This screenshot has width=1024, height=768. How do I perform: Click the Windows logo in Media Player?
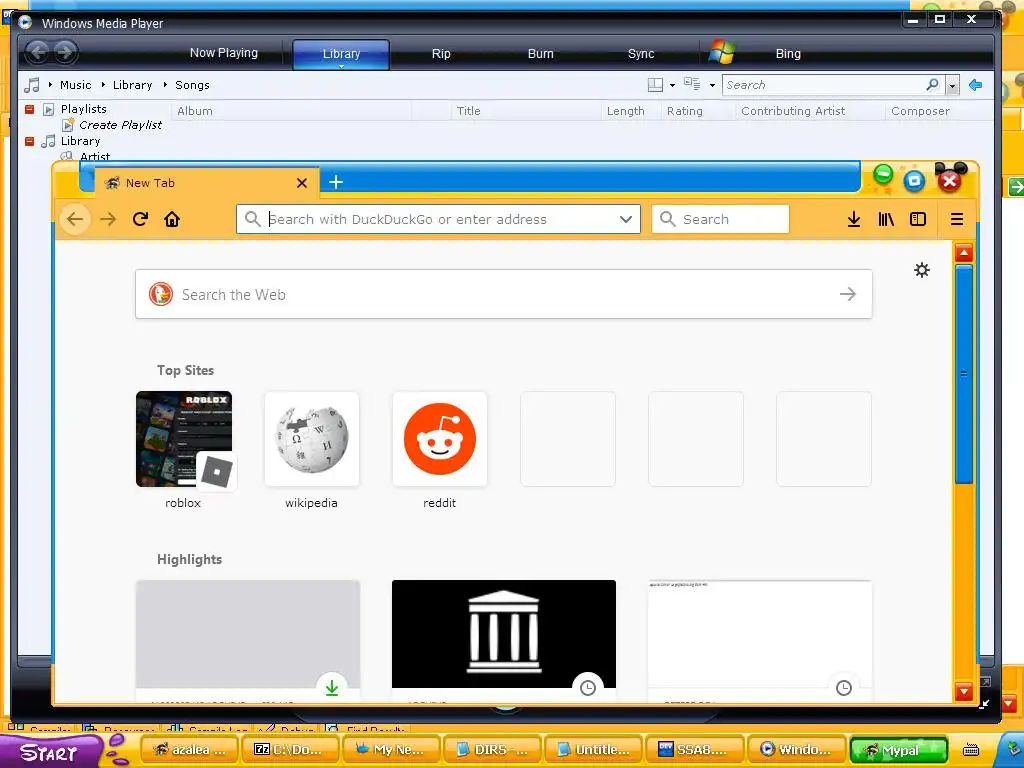pyautogui.click(x=722, y=52)
